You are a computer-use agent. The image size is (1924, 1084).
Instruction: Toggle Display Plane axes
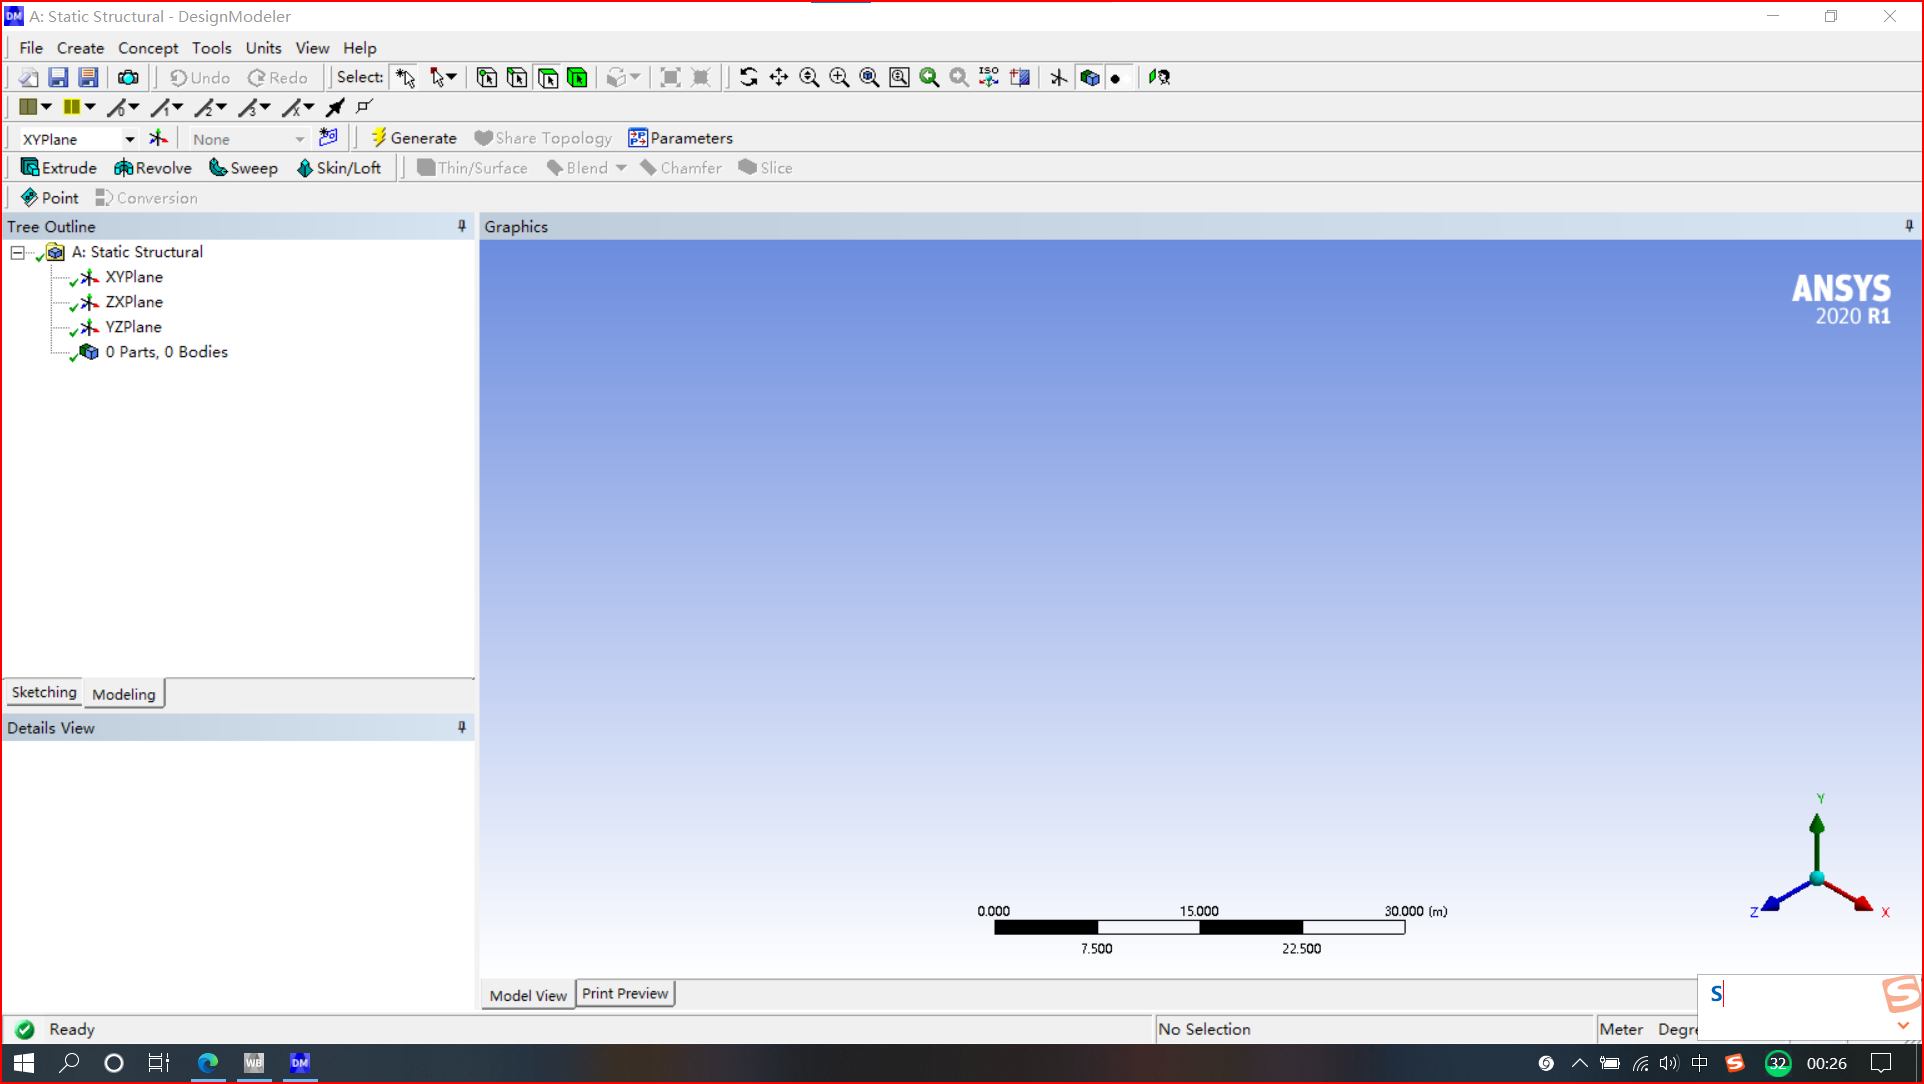pos(1058,77)
